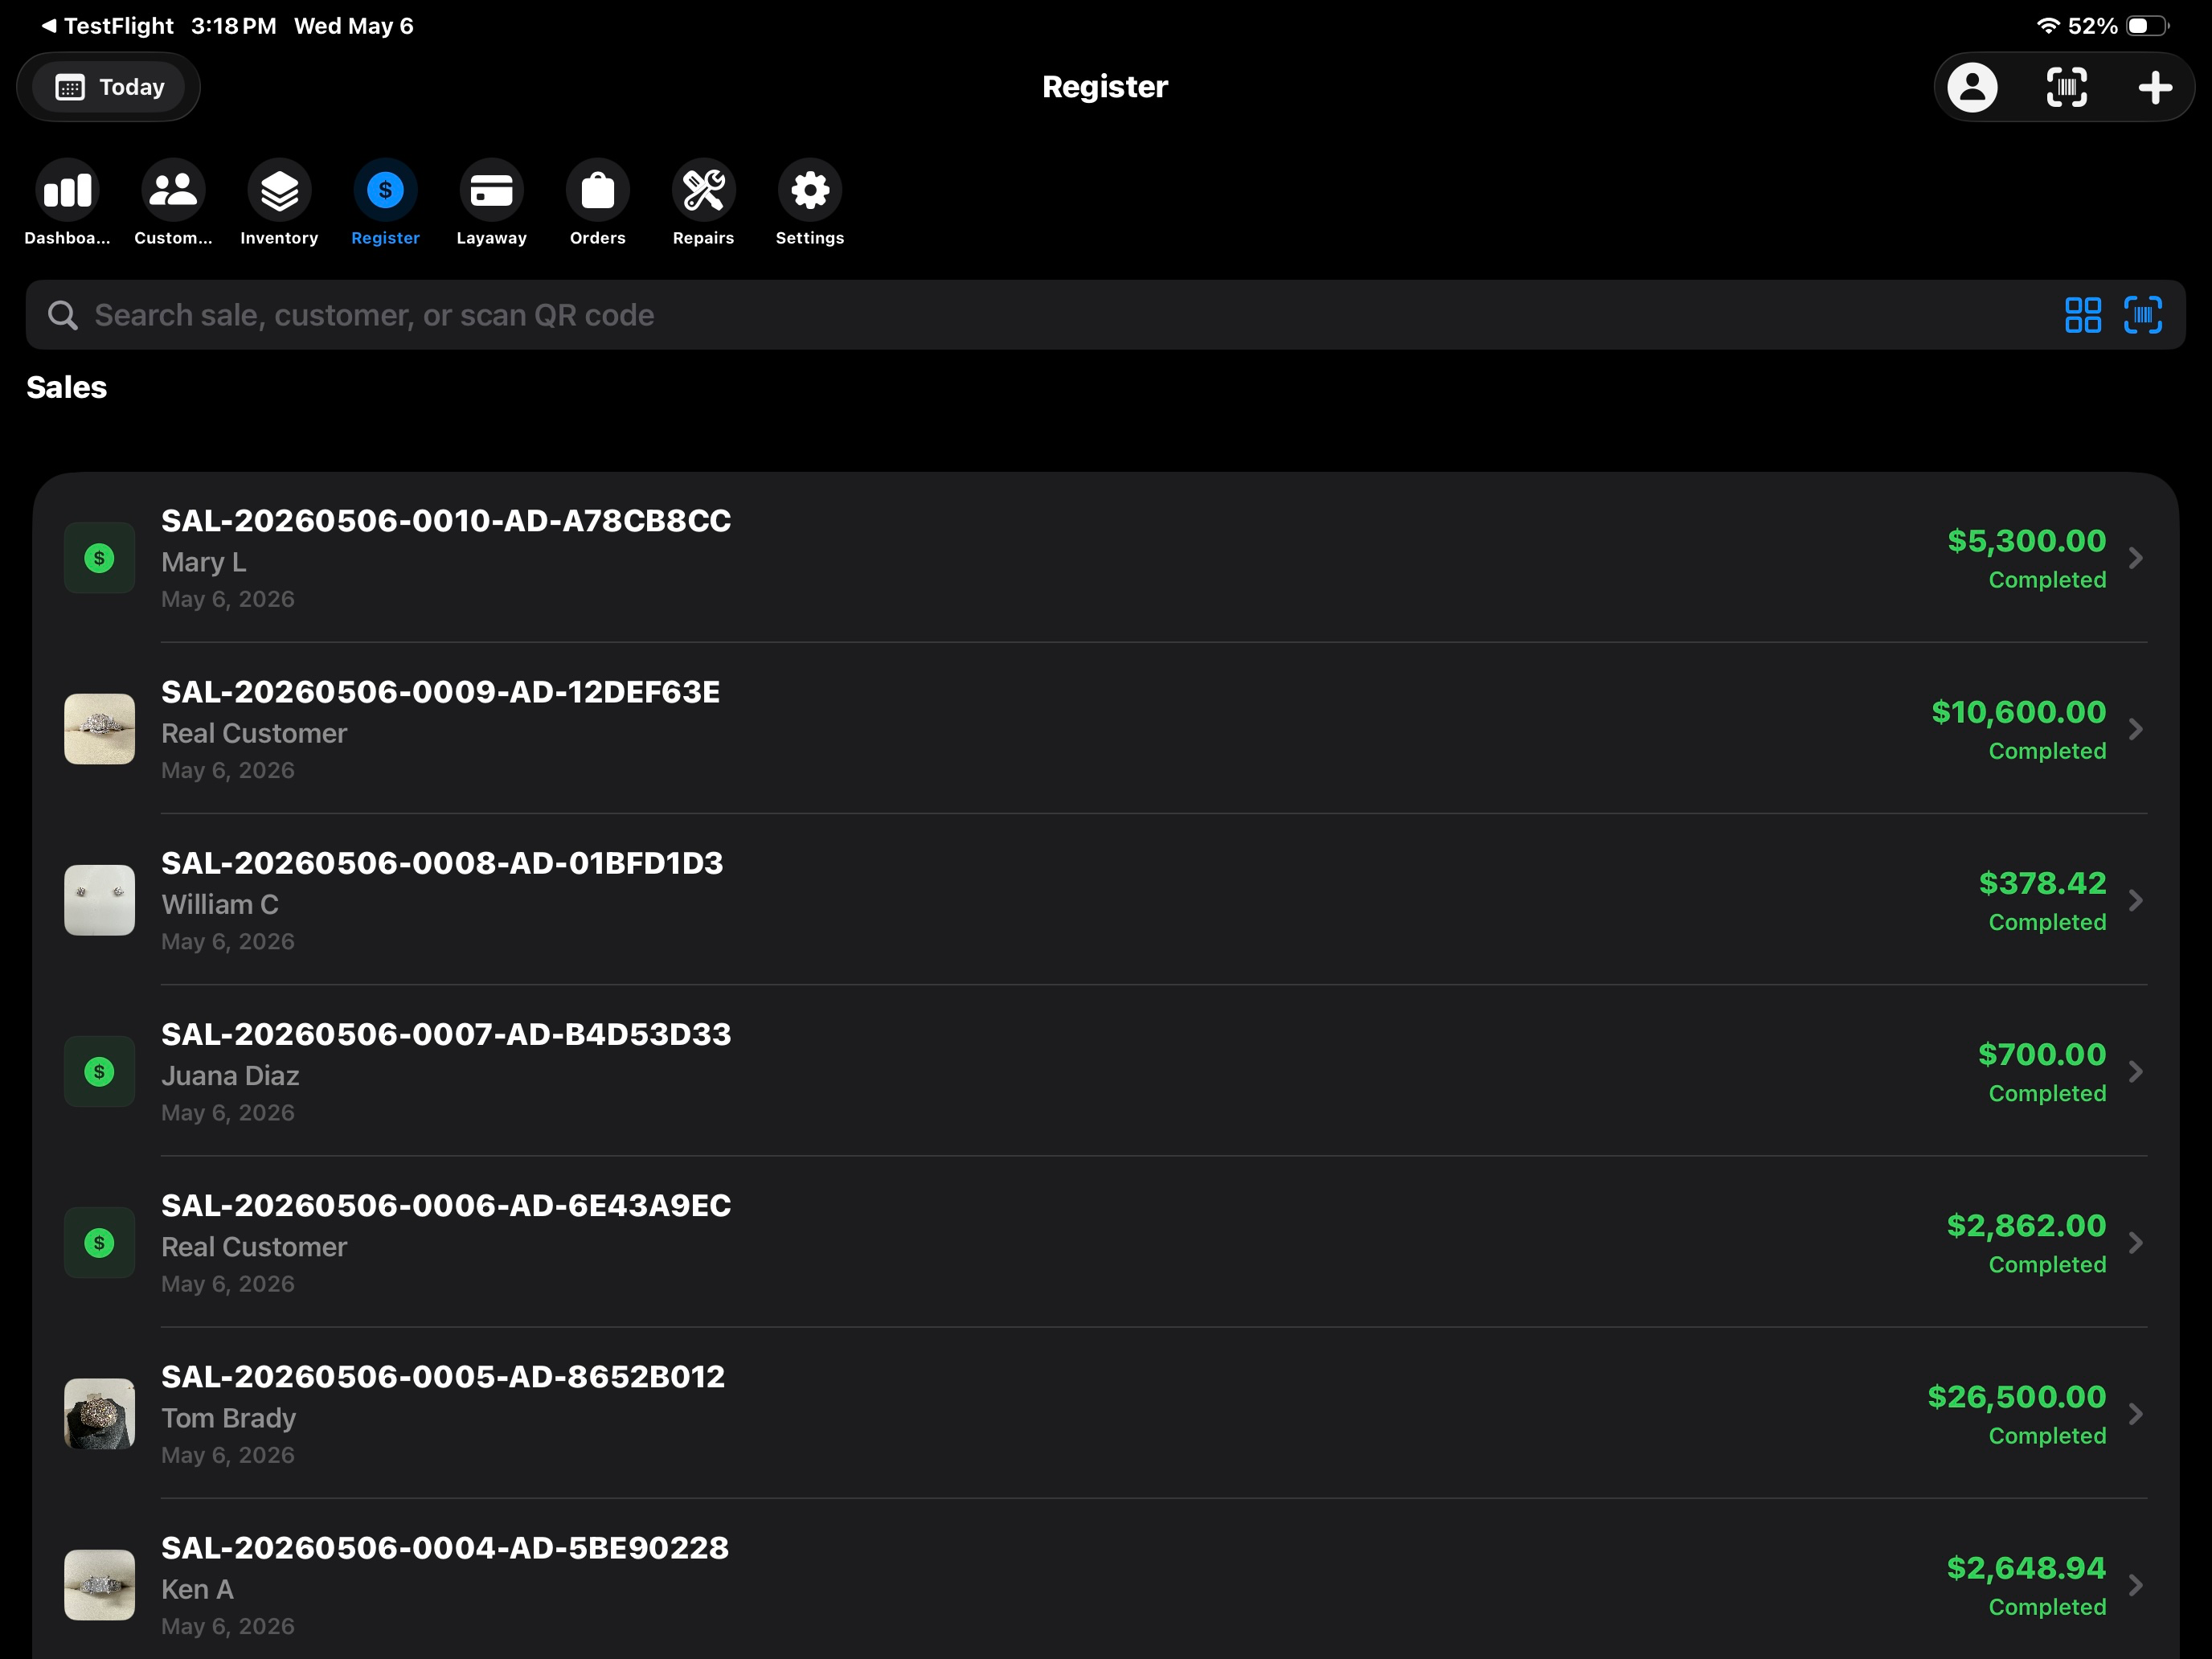Tap the green dollar icon for sale 0006
The width and height of the screenshot is (2212, 1659).
click(99, 1242)
